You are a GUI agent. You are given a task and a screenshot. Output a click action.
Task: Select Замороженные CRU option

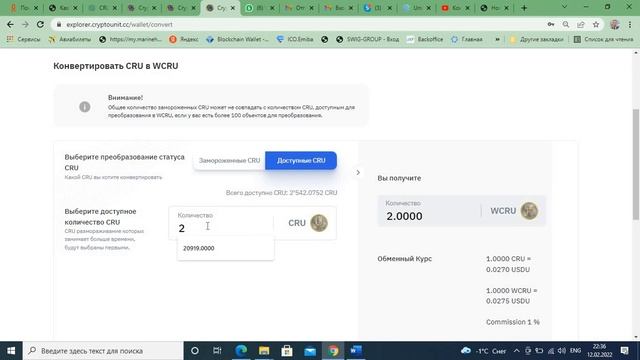pos(229,160)
